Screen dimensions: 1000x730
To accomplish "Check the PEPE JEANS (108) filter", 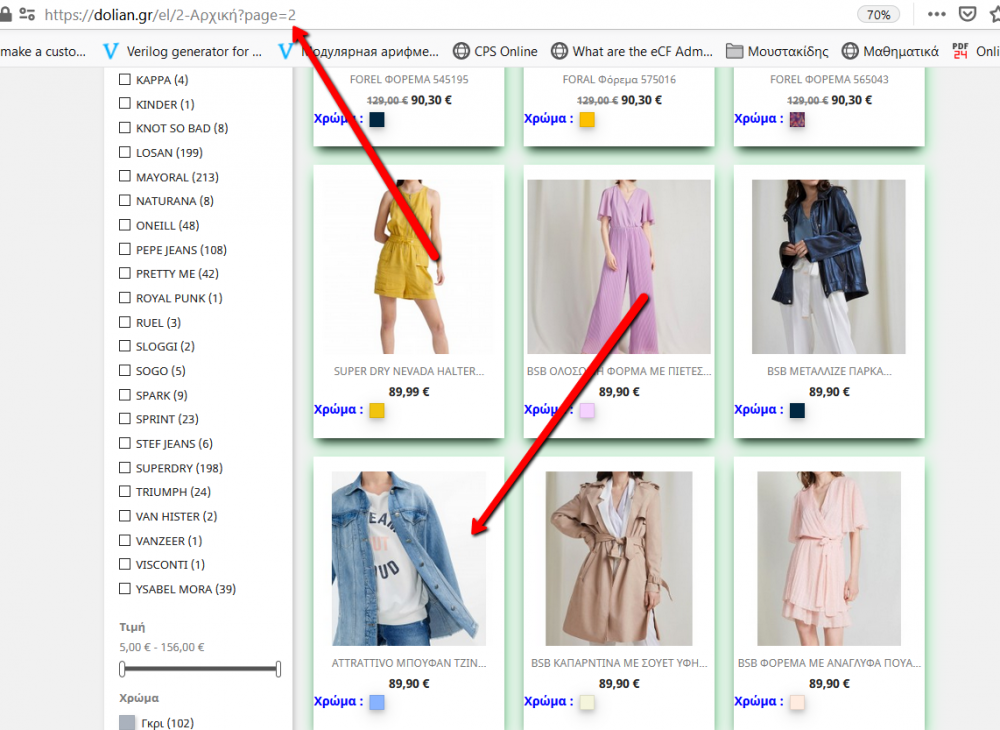I will (x=125, y=249).
